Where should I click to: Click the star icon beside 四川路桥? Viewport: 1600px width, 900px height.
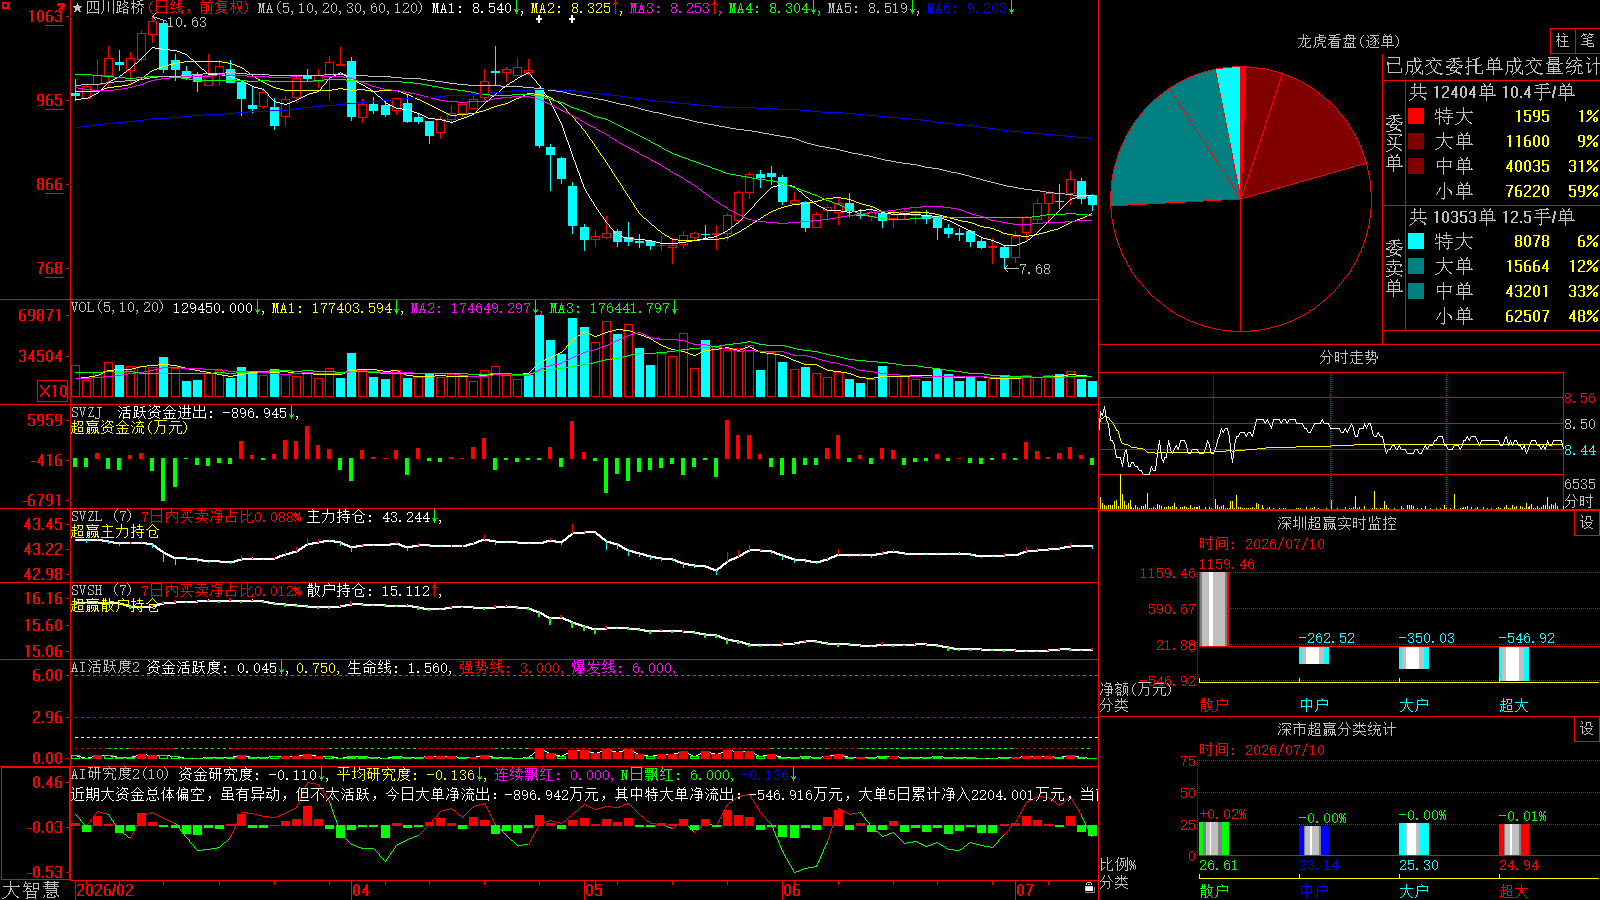coord(78,8)
